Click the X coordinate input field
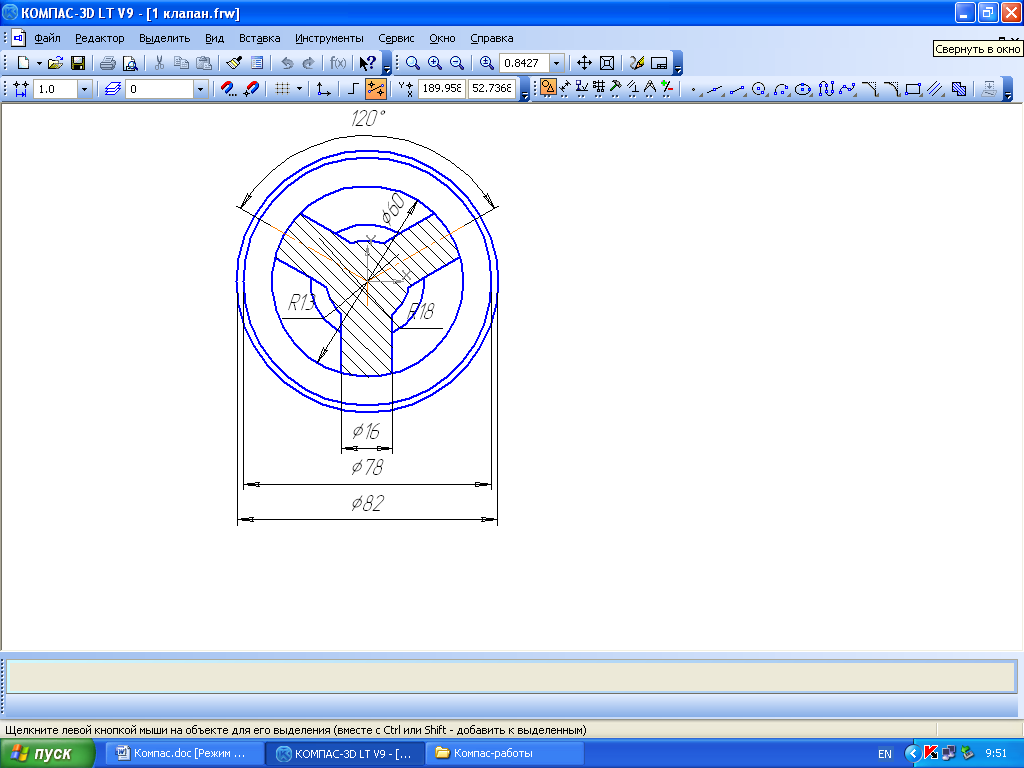This screenshot has height=768, width=1024. pyautogui.click(x=441, y=89)
